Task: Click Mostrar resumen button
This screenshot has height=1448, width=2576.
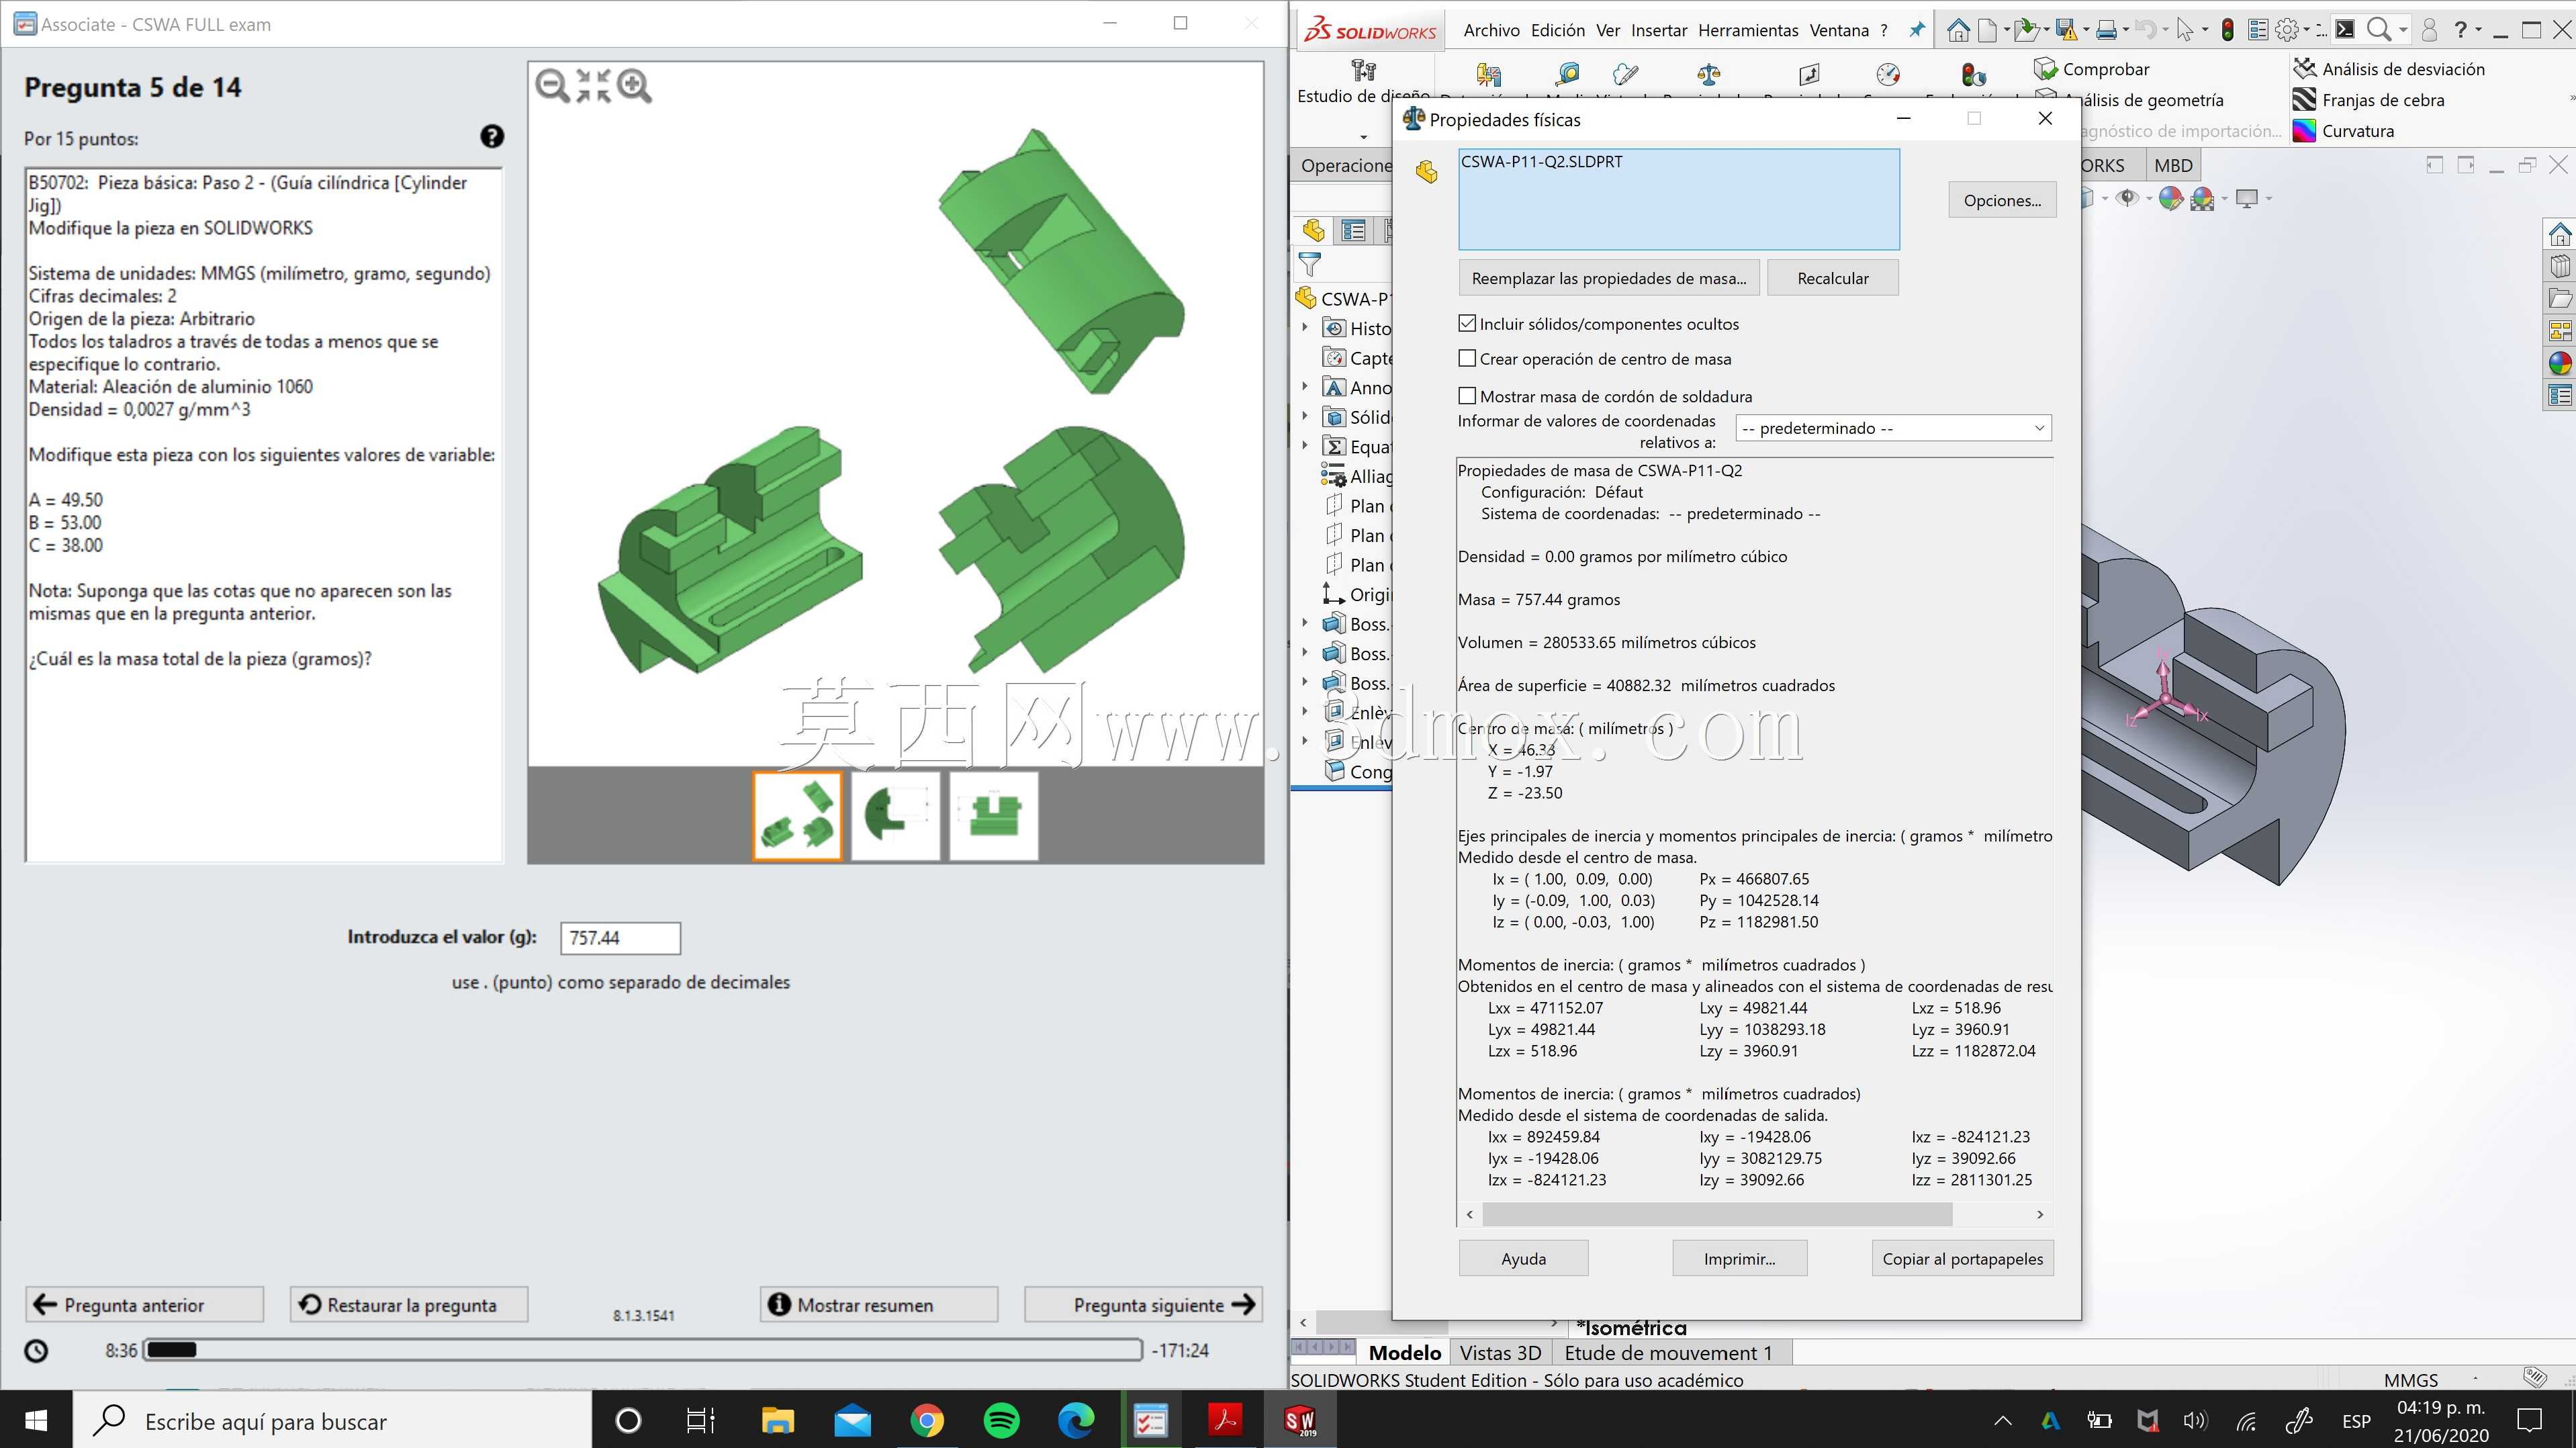Action: (x=879, y=1304)
